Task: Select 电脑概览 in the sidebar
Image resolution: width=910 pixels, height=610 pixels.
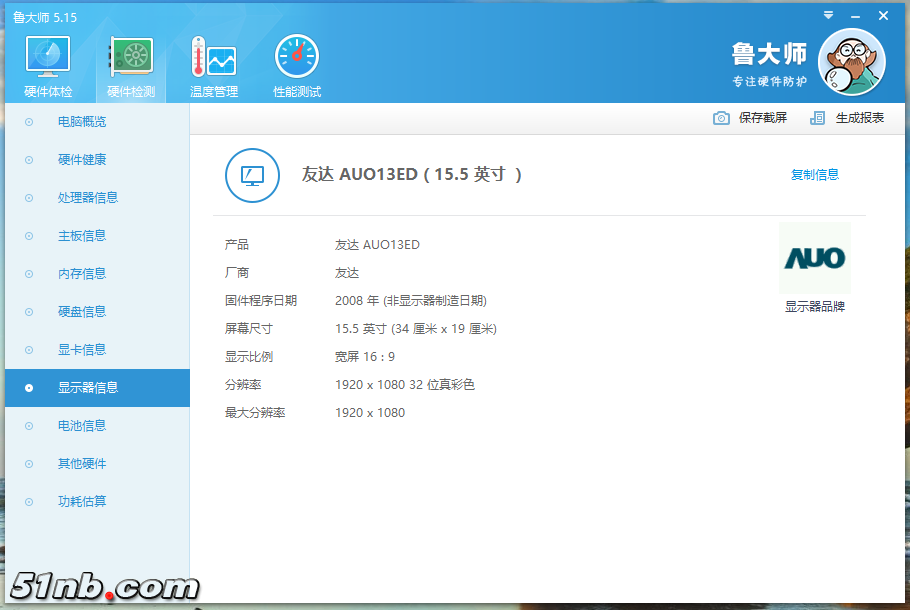Action: [82, 122]
